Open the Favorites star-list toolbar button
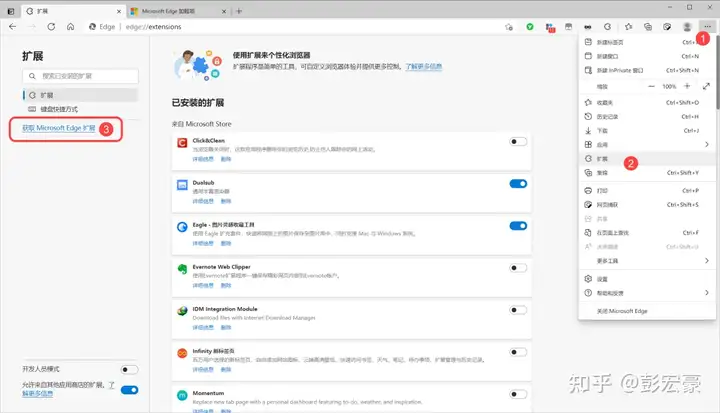This screenshot has height=413, width=720. (629, 27)
